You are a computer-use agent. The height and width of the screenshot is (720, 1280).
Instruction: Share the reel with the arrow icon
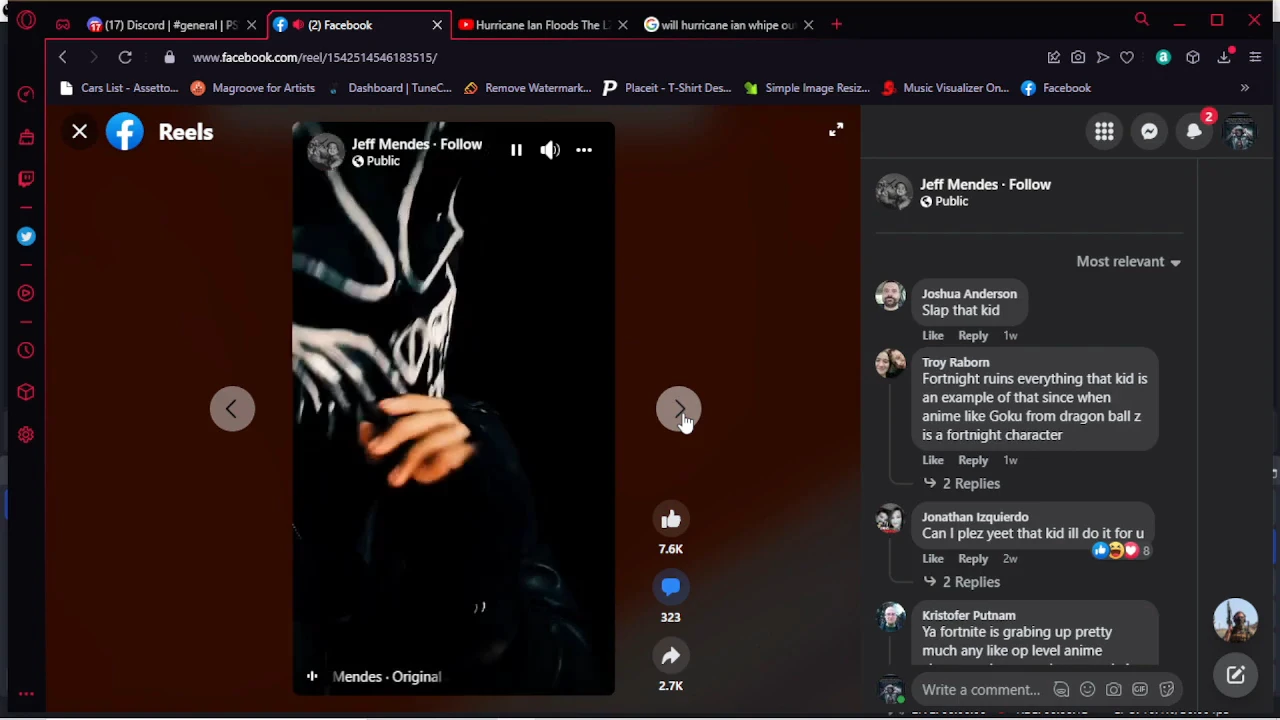click(670, 656)
